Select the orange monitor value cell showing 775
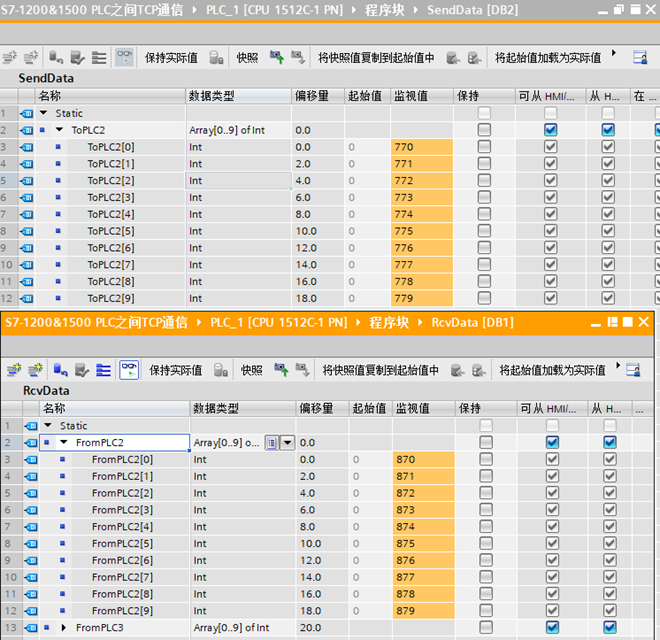Image resolution: width=660 pixels, height=640 pixels. coord(421,231)
